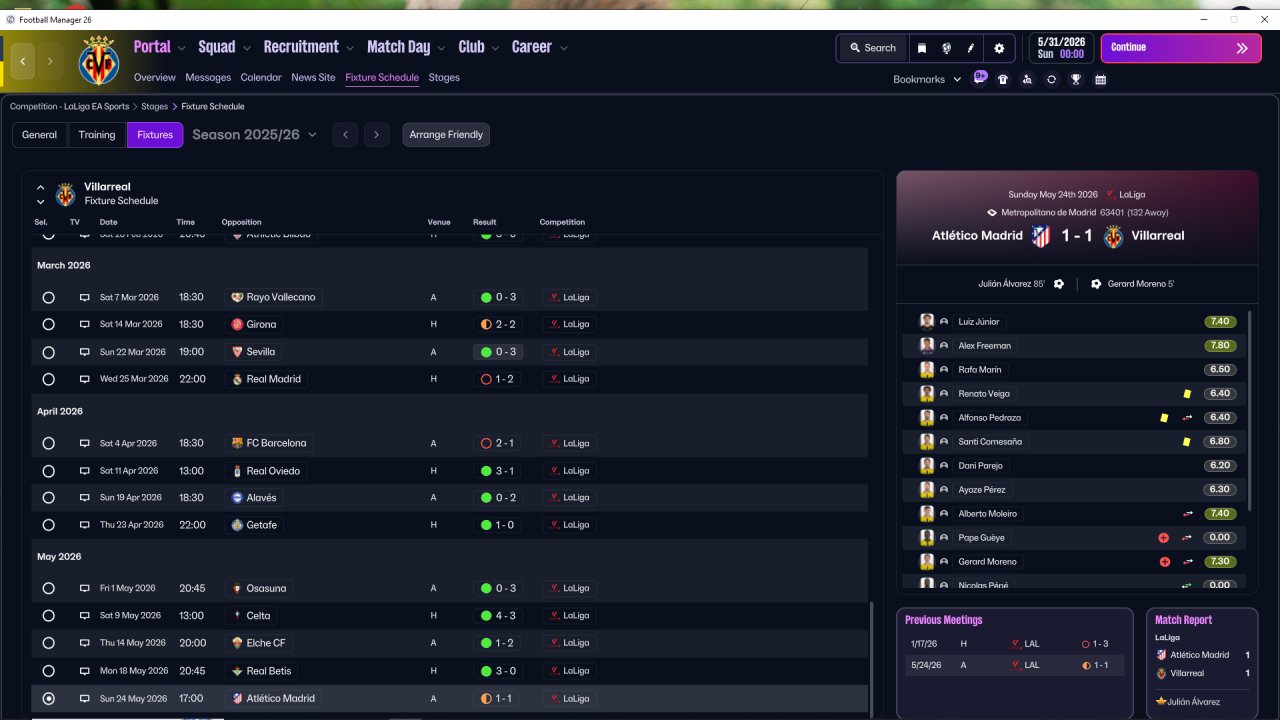Click the red injury icon for Gerard Moreno
The width and height of the screenshot is (1280, 720).
click(1164, 562)
